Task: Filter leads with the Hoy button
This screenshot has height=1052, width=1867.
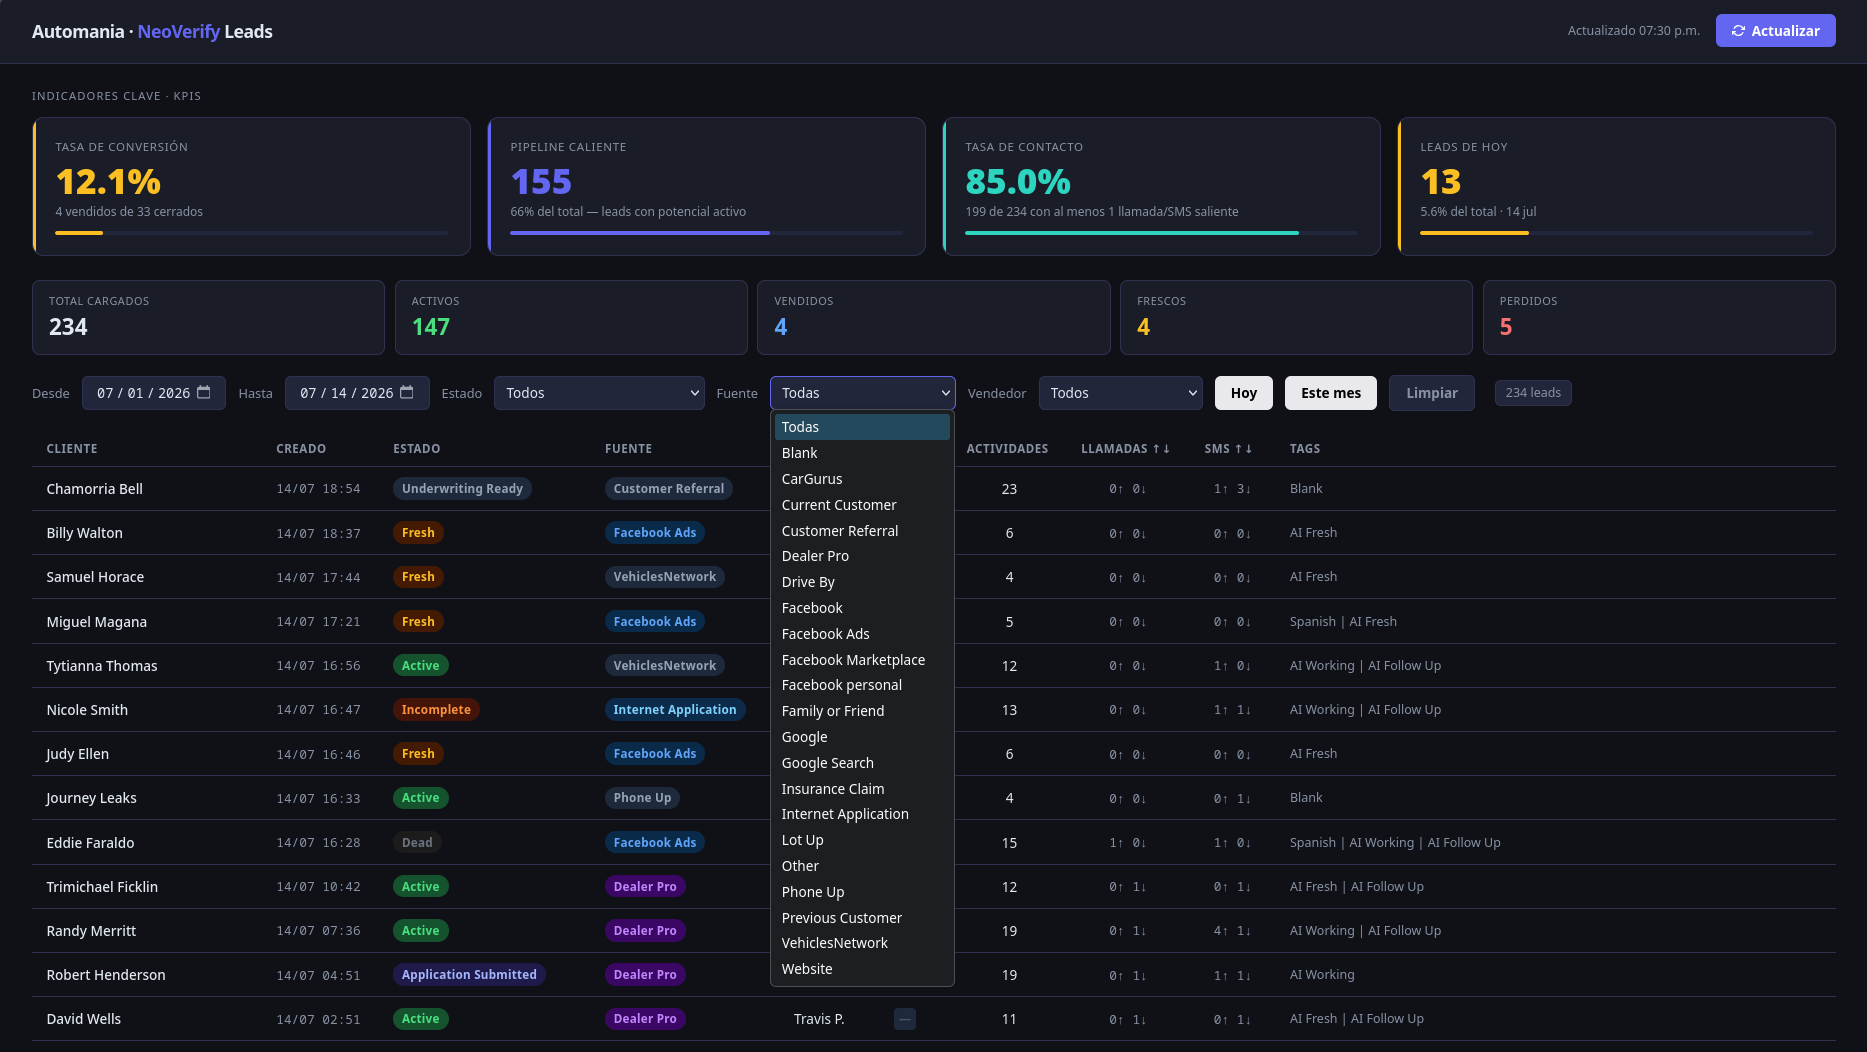Action: 1244,393
